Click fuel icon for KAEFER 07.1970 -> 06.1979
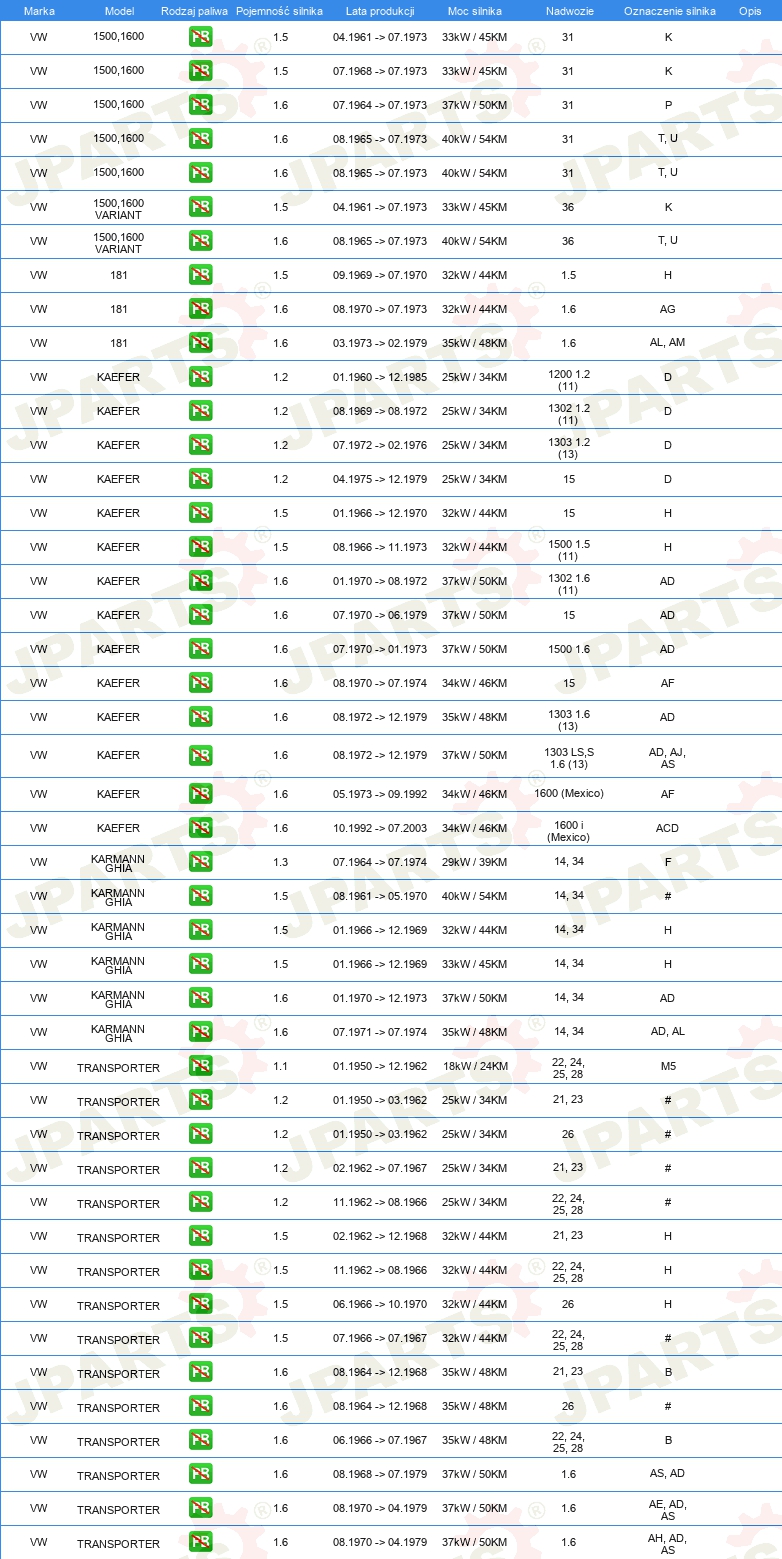 tap(200, 615)
